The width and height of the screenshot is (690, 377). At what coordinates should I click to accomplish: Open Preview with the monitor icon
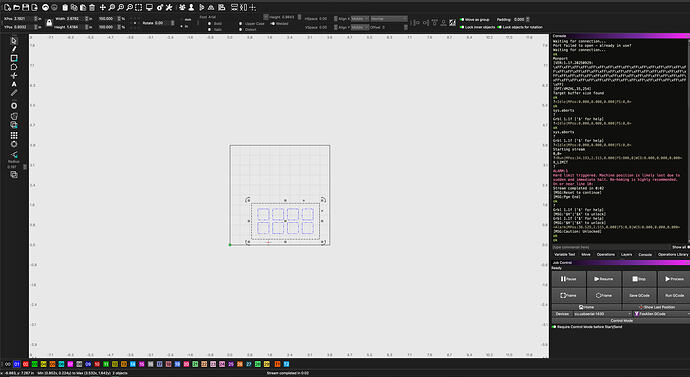coord(149,7)
